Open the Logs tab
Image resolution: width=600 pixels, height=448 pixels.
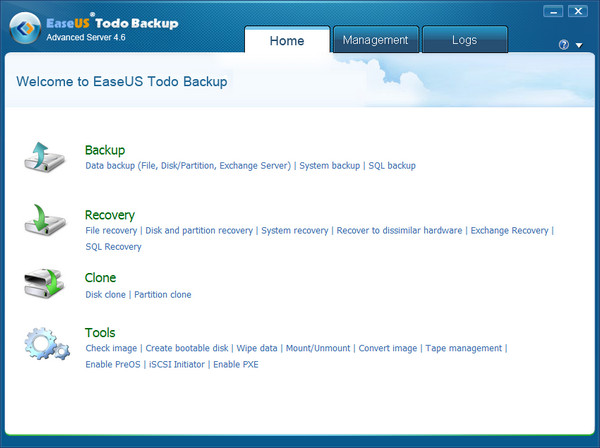tap(464, 40)
